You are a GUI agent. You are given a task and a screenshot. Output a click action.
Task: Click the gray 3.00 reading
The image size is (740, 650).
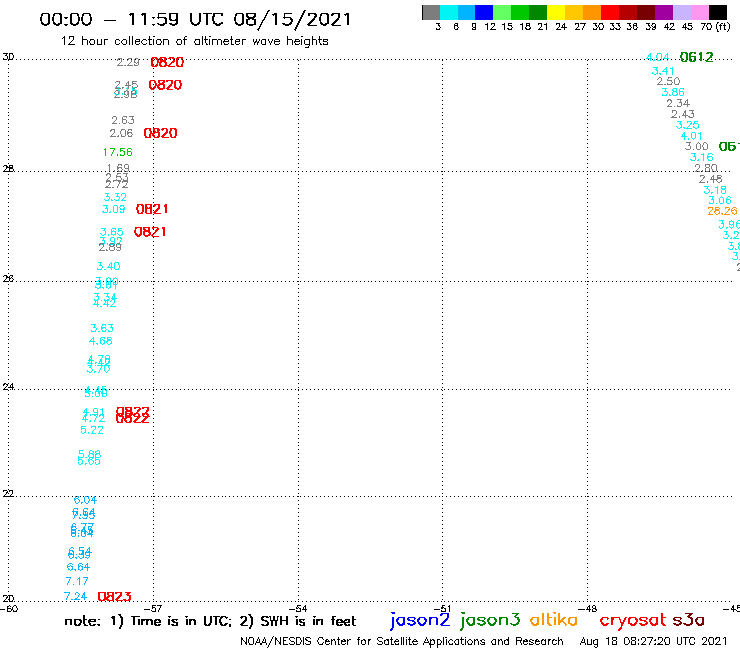[x=697, y=146]
